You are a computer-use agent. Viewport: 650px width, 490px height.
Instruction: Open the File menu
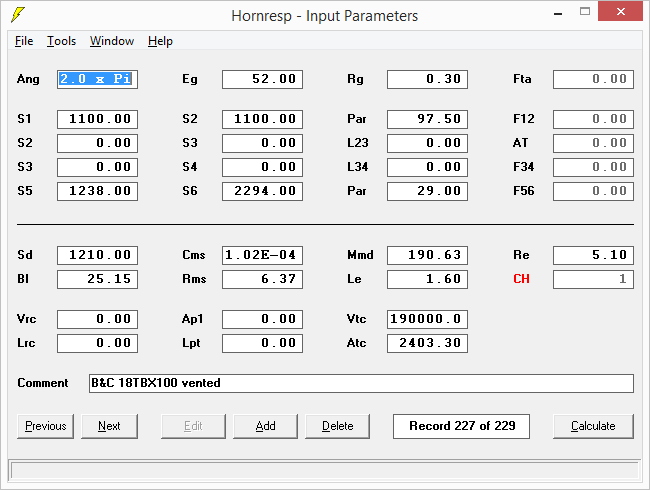click(24, 41)
